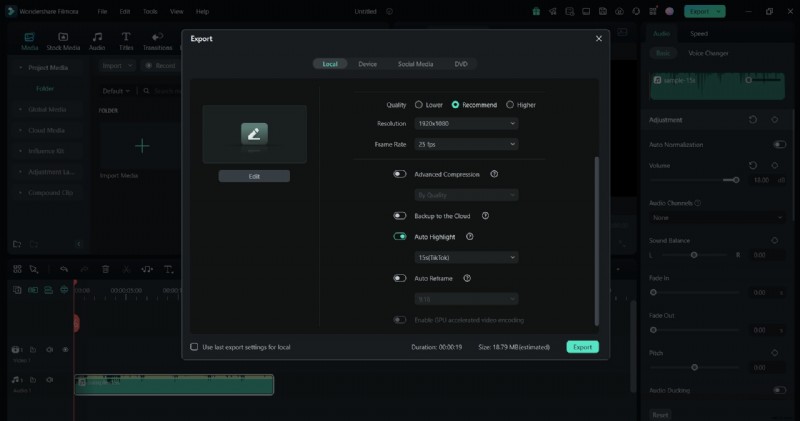This screenshot has height=421, width=800.
Task: Open the Resolution 1920x1080 dropdown
Action: coord(466,123)
